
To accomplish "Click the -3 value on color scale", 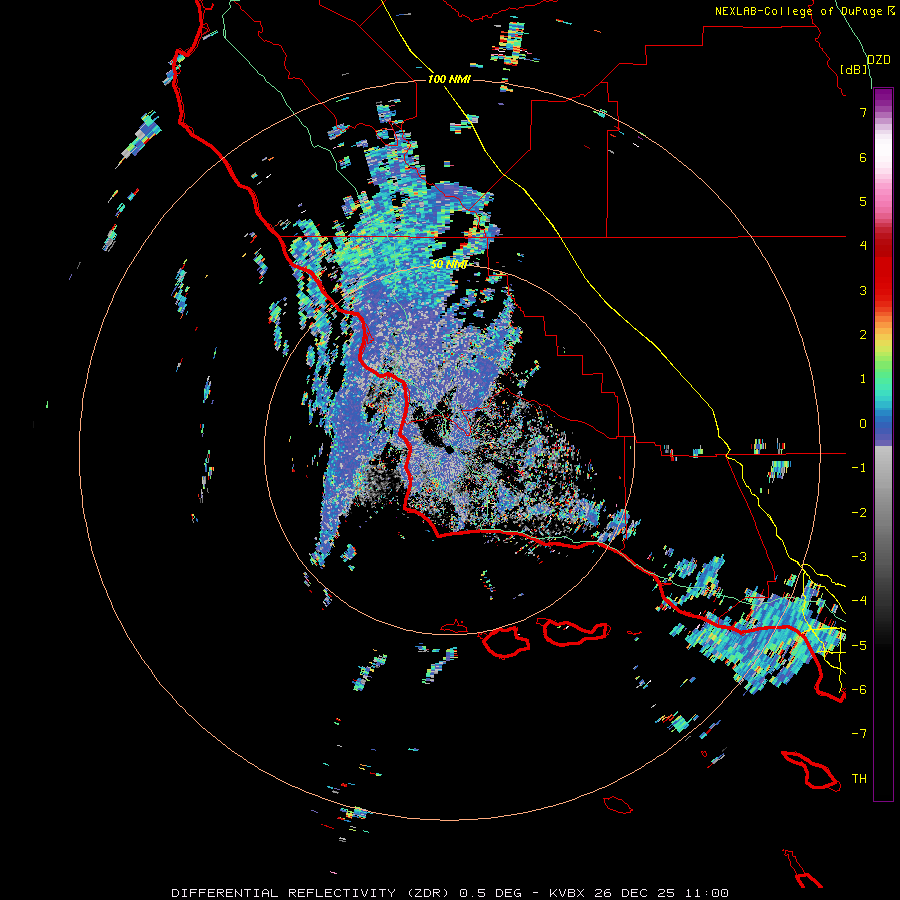I will [x=859, y=557].
